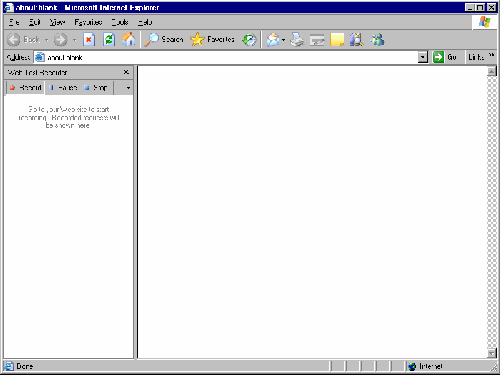The height and width of the screenshot is (375, 500).
Task: Expand the Back button history dropdown
Action: coord(46,40)
